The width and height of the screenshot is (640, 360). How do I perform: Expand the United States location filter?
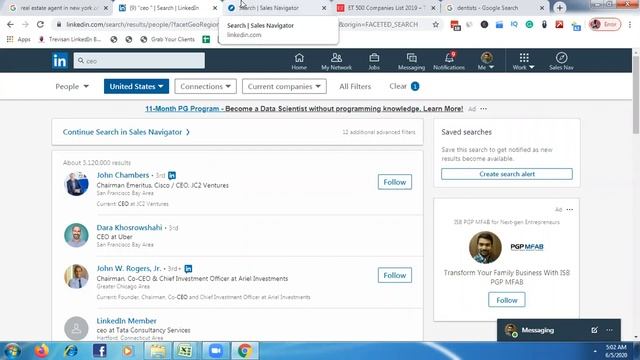(x=136, y=87)
